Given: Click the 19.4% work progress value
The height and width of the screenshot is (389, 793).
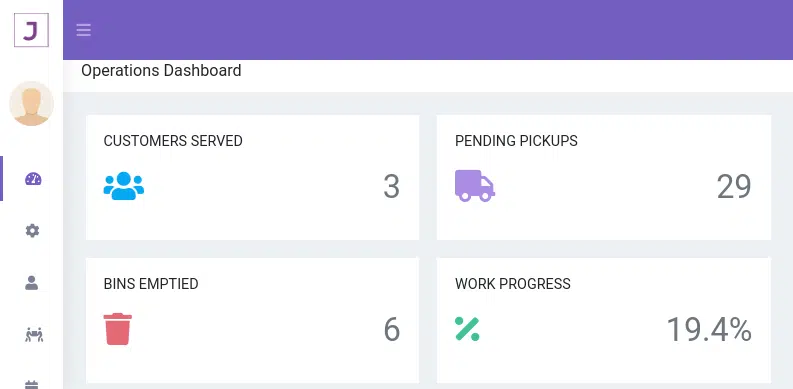Looking at the screenshot, I should pos(709,329).
